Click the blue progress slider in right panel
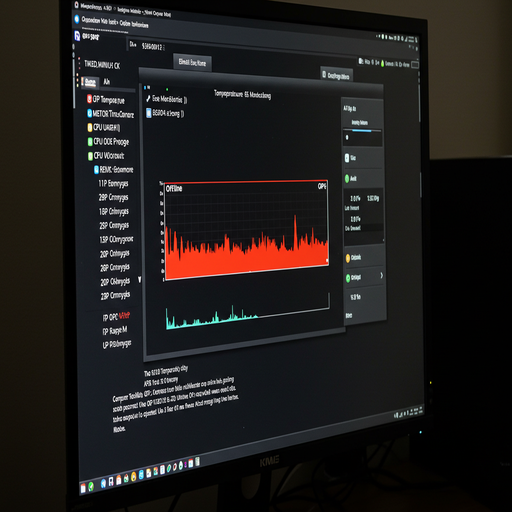The image size is (512, 512). [x=362, y=131]
